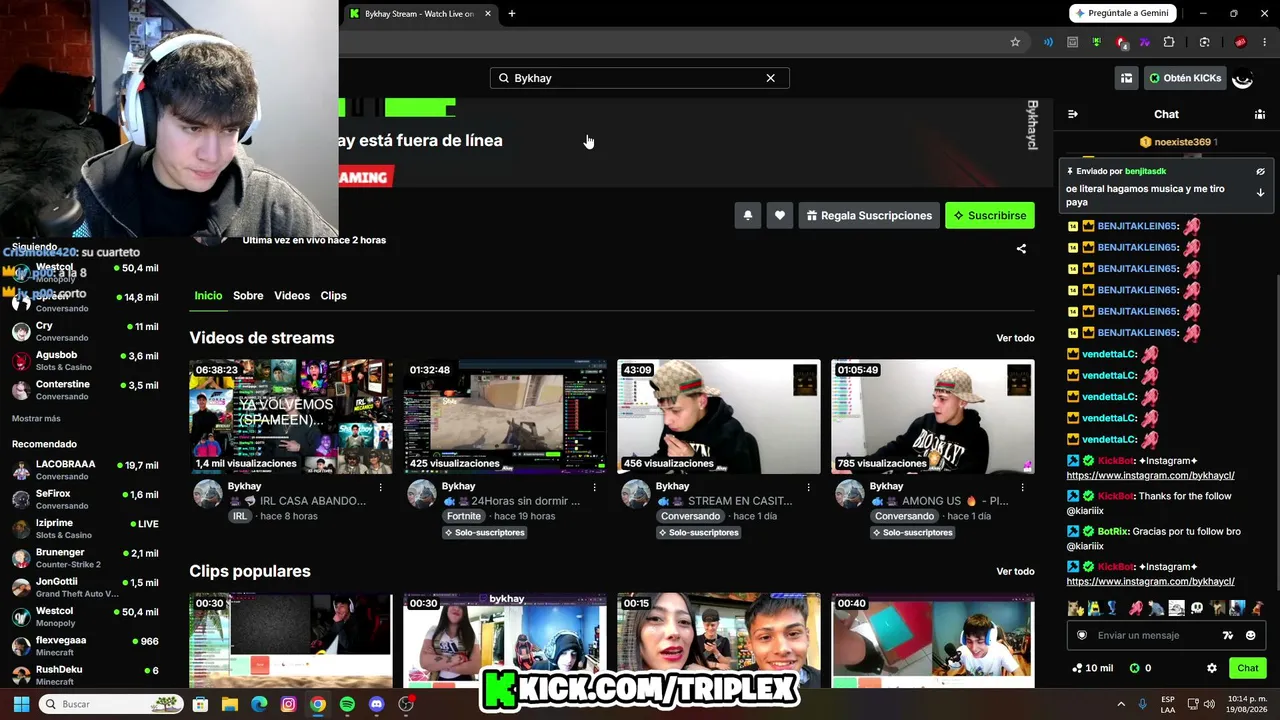This screenshot has width=1280, height=720.
Task: Open Chrome extensions puzzle icon
Action: pyautogui.click(x=1168, y=42)
